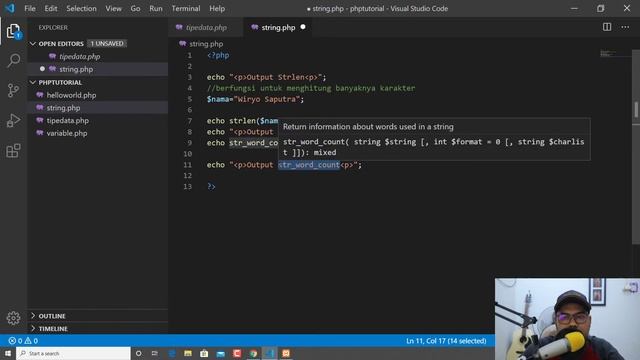Click the split editor right icon
The image size is (640, 360).
(x=607, y=27)
